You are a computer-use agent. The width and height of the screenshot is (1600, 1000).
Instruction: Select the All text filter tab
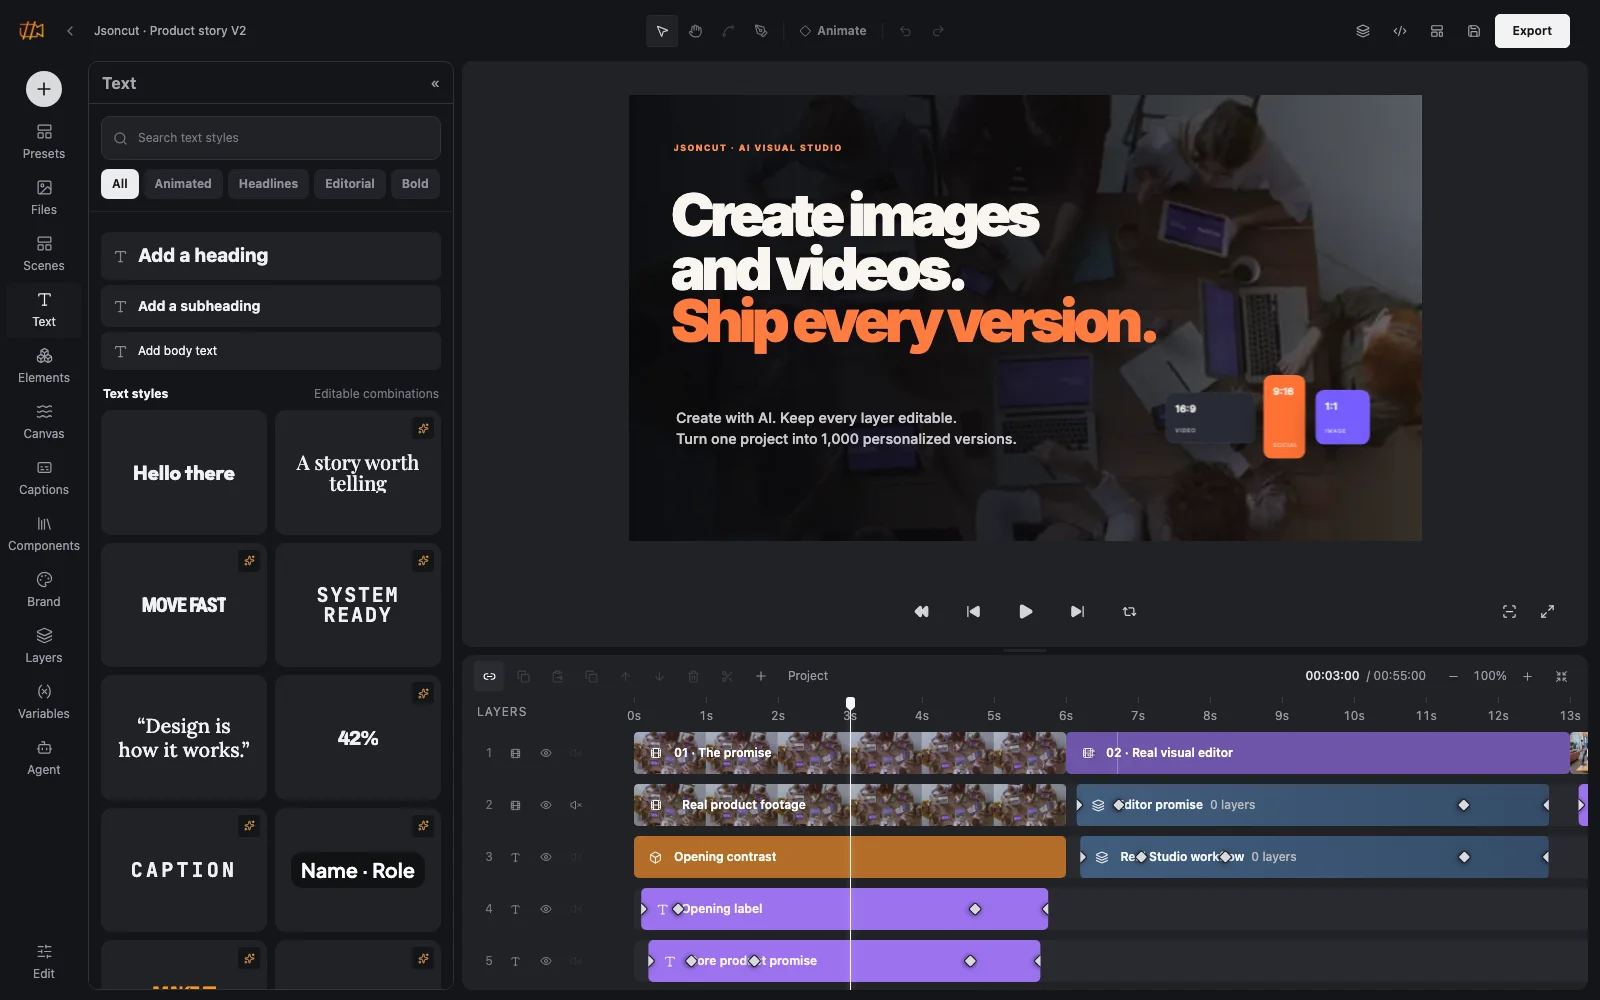pyautogui.click(x=120, y=184)
